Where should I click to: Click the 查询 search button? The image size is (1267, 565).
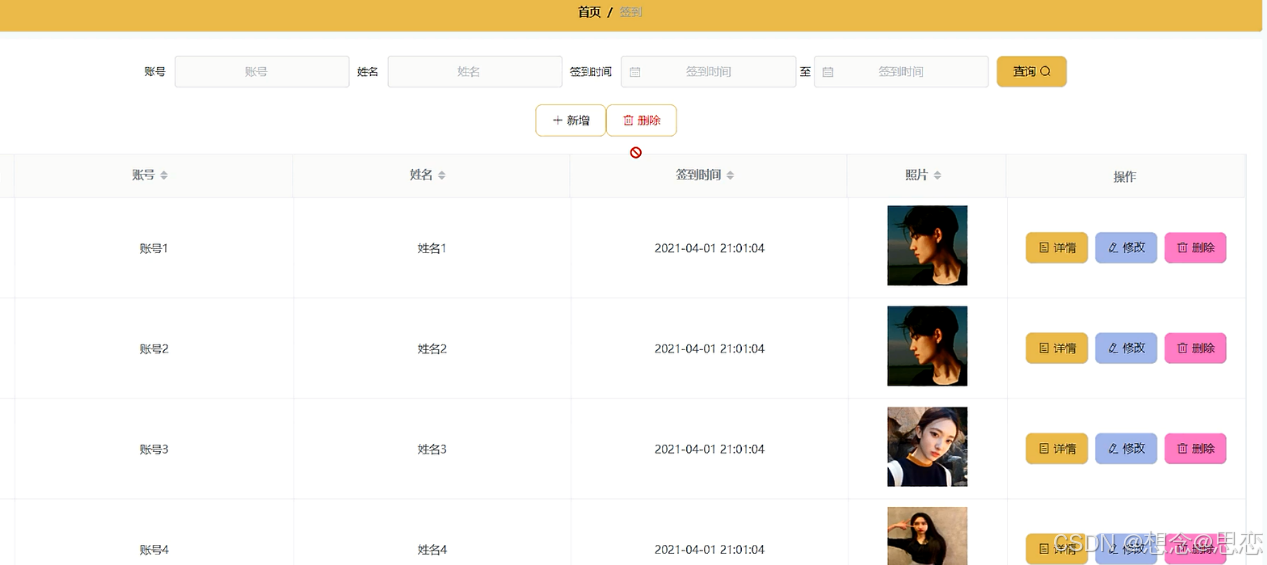[x=1031, y=72]
